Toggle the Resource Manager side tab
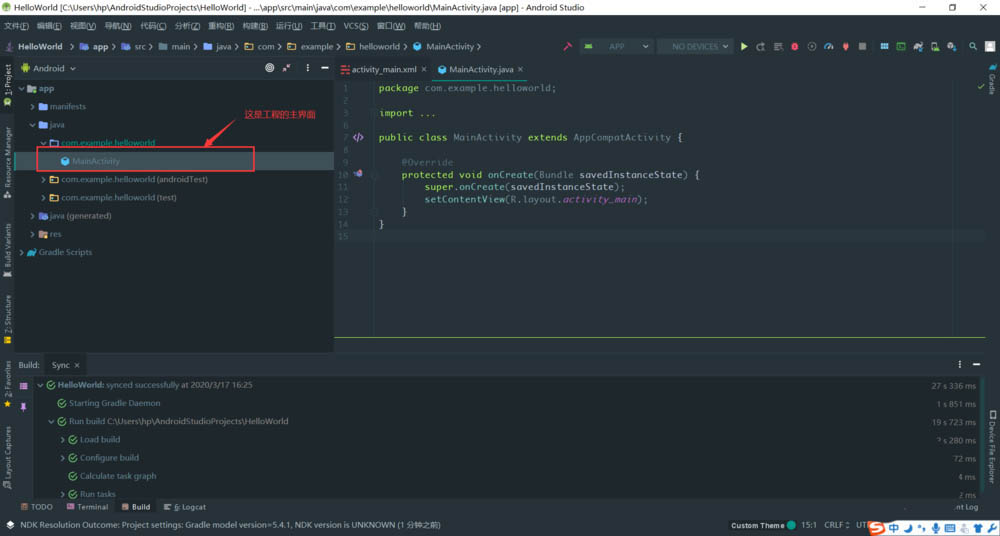This screenshot has width=1000, height=536. (7, 162)
